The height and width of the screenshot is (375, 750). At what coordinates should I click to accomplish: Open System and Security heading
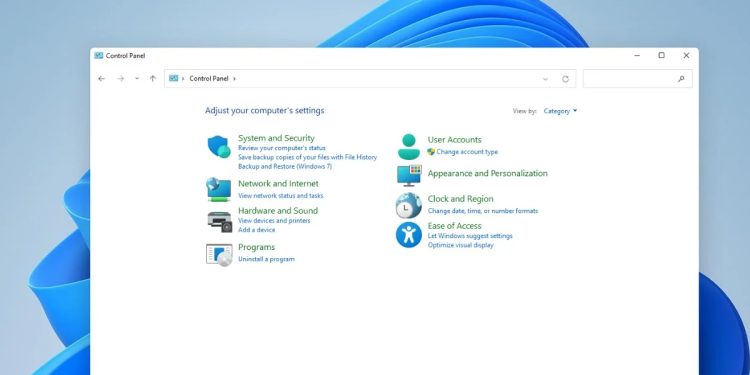tap(276, 138)
